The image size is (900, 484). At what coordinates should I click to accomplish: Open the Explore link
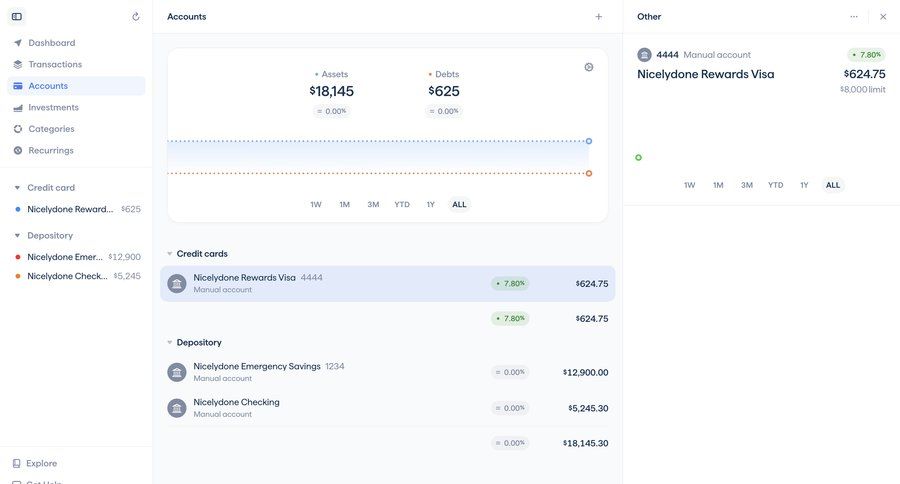(41, 463)
